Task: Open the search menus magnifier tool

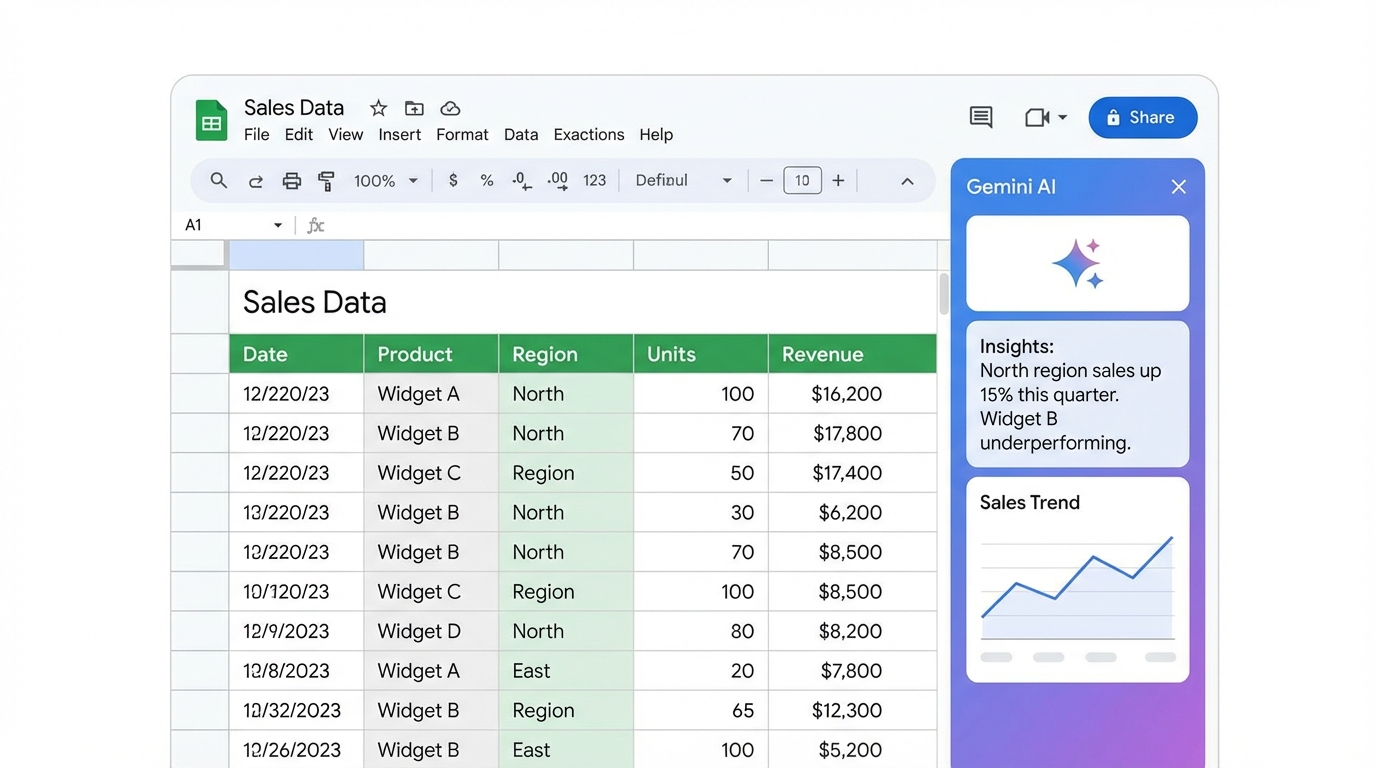Action: (218, 181)
